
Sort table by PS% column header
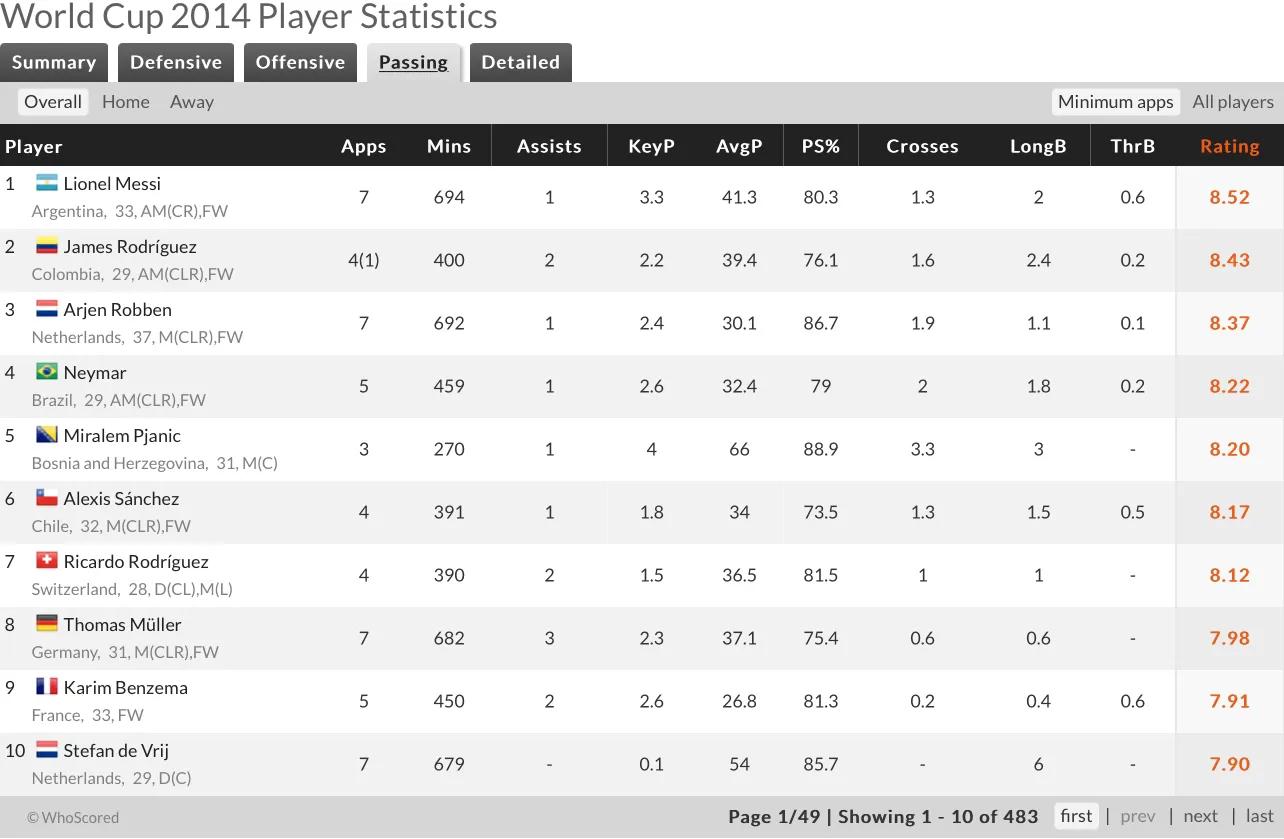coord(820,146)
